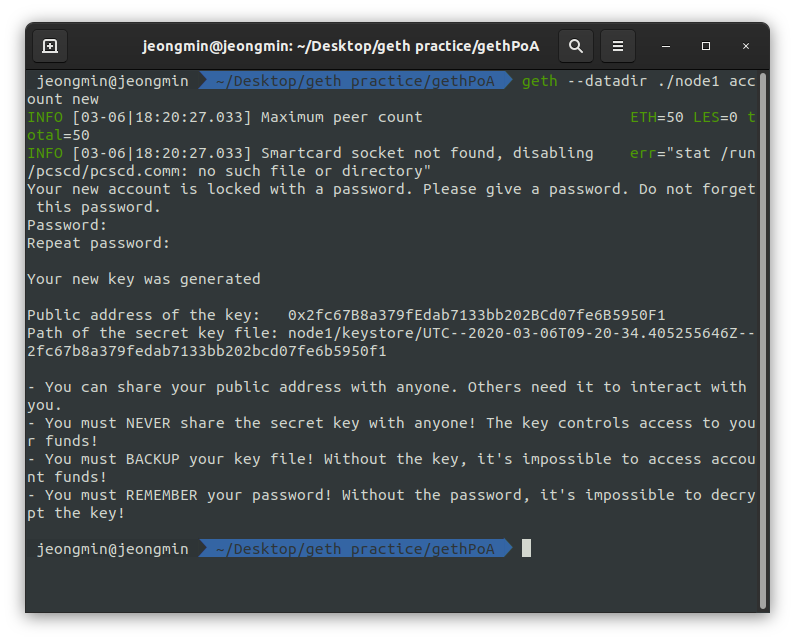The image size is (795, 641).
Task: Click the 'Your new key was generated' line
Action: coord(144,279)
